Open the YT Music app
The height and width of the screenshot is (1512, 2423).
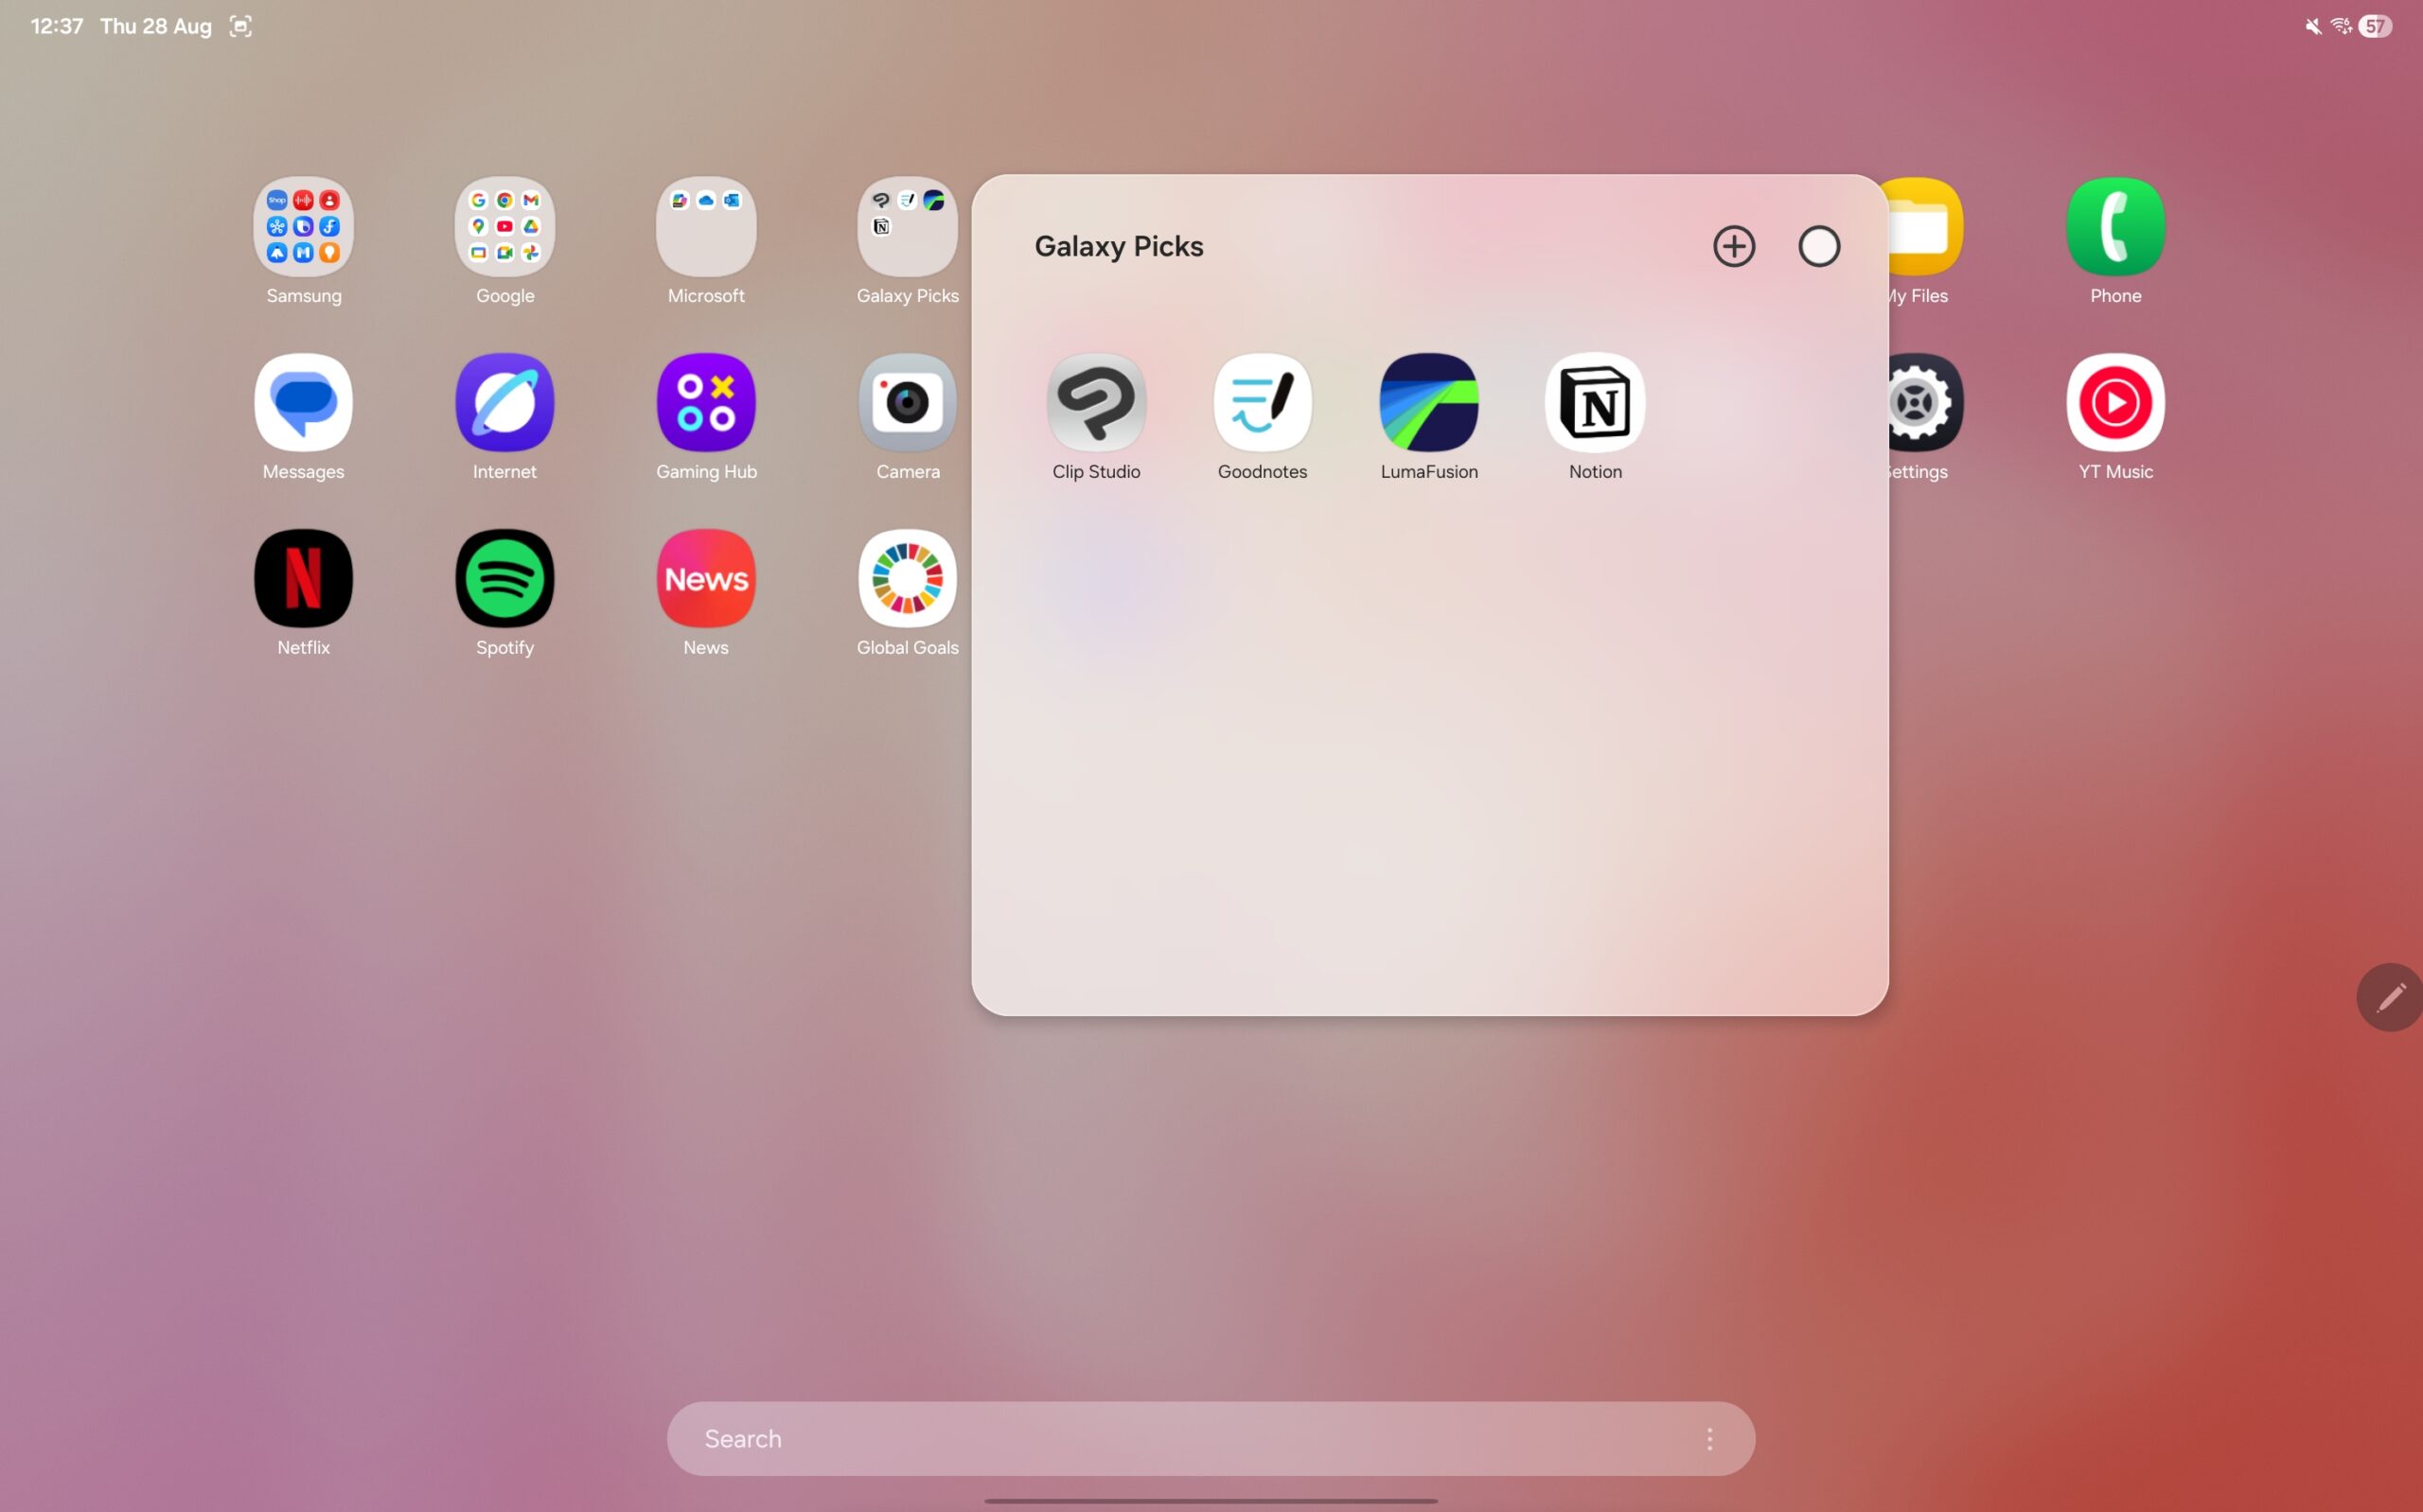(2115, 403)
